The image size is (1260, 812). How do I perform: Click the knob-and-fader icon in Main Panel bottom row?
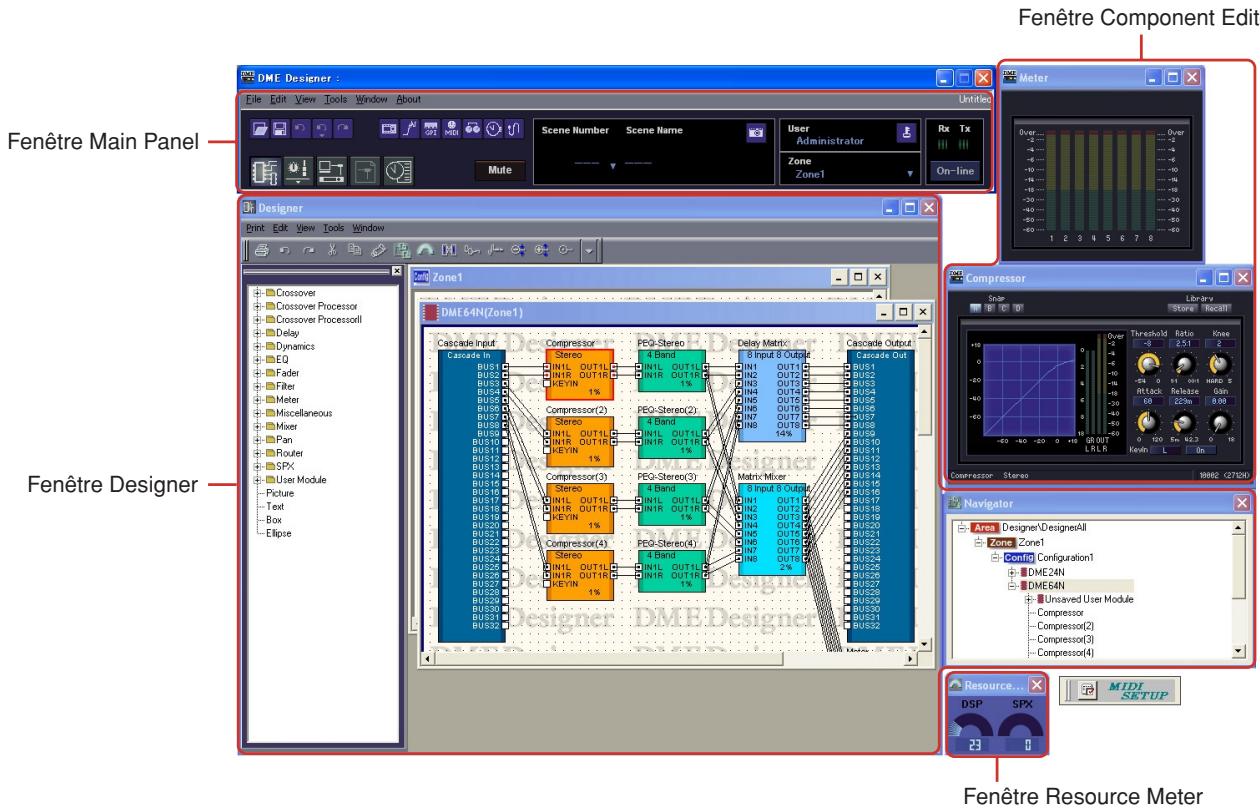298,170
